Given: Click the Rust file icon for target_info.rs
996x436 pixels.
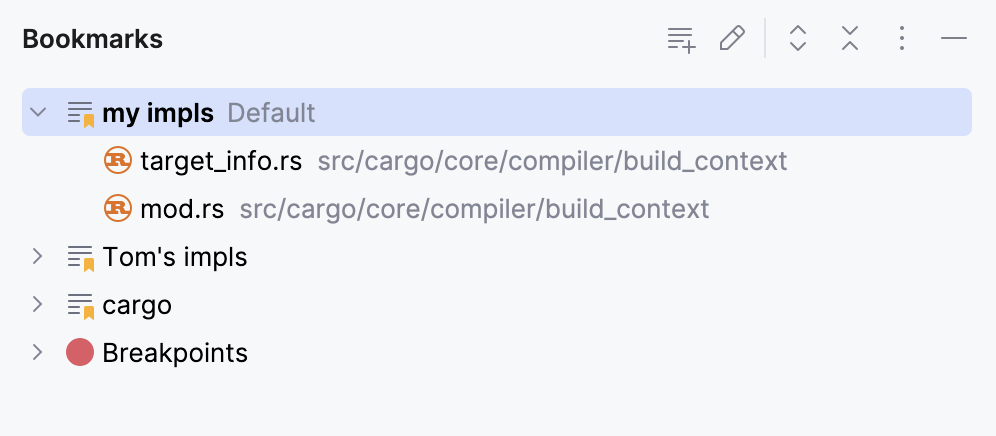Looking at the screenshot, I should (118, 161).
